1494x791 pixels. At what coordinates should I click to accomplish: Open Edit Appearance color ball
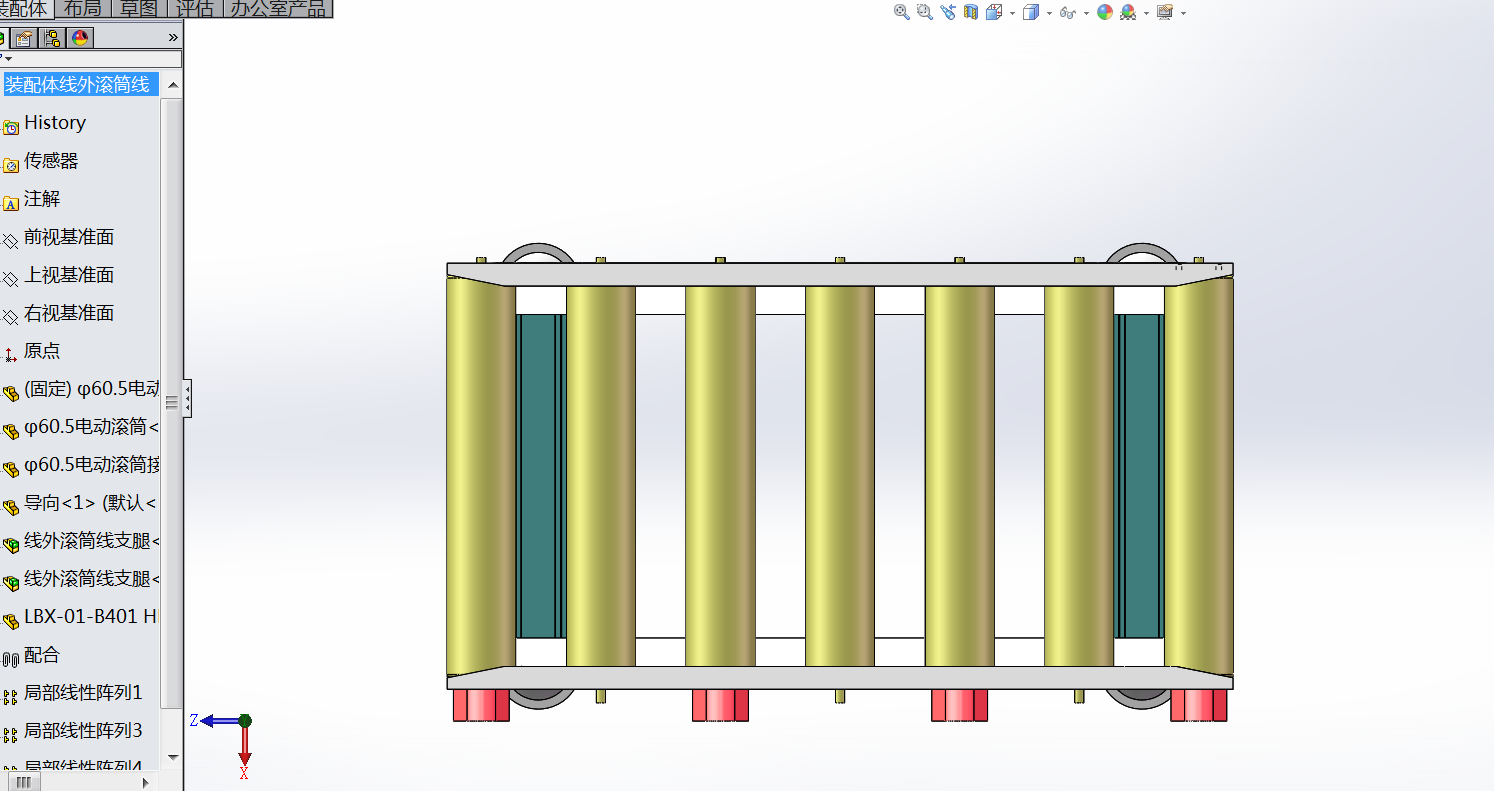point(1105,12)
